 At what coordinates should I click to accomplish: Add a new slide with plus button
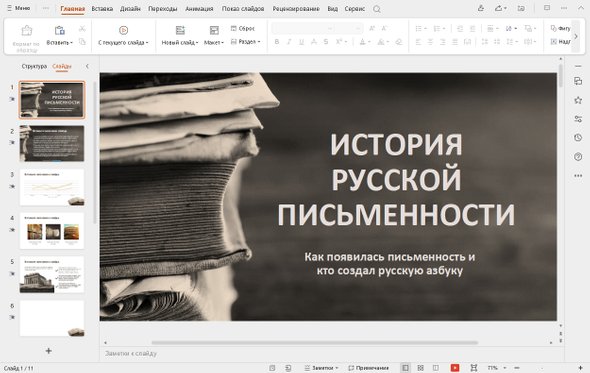(49, 351)
